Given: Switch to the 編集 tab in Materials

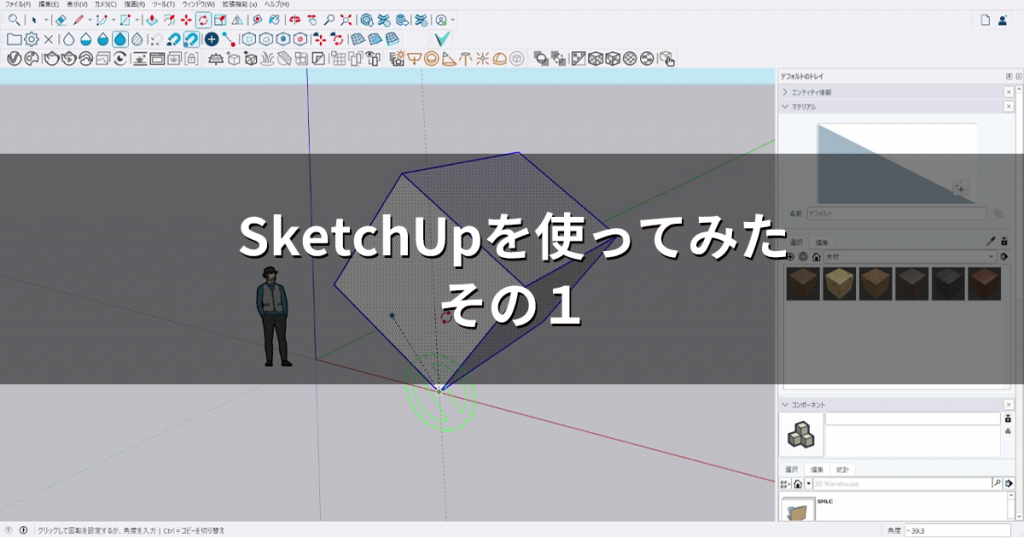Looking at the screenshot, I should (821, 242).
